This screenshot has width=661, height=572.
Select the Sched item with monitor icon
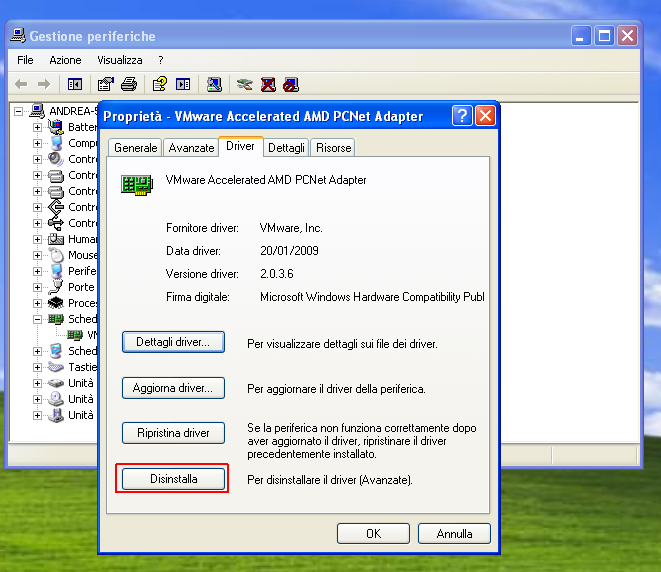tap(82, 351)
